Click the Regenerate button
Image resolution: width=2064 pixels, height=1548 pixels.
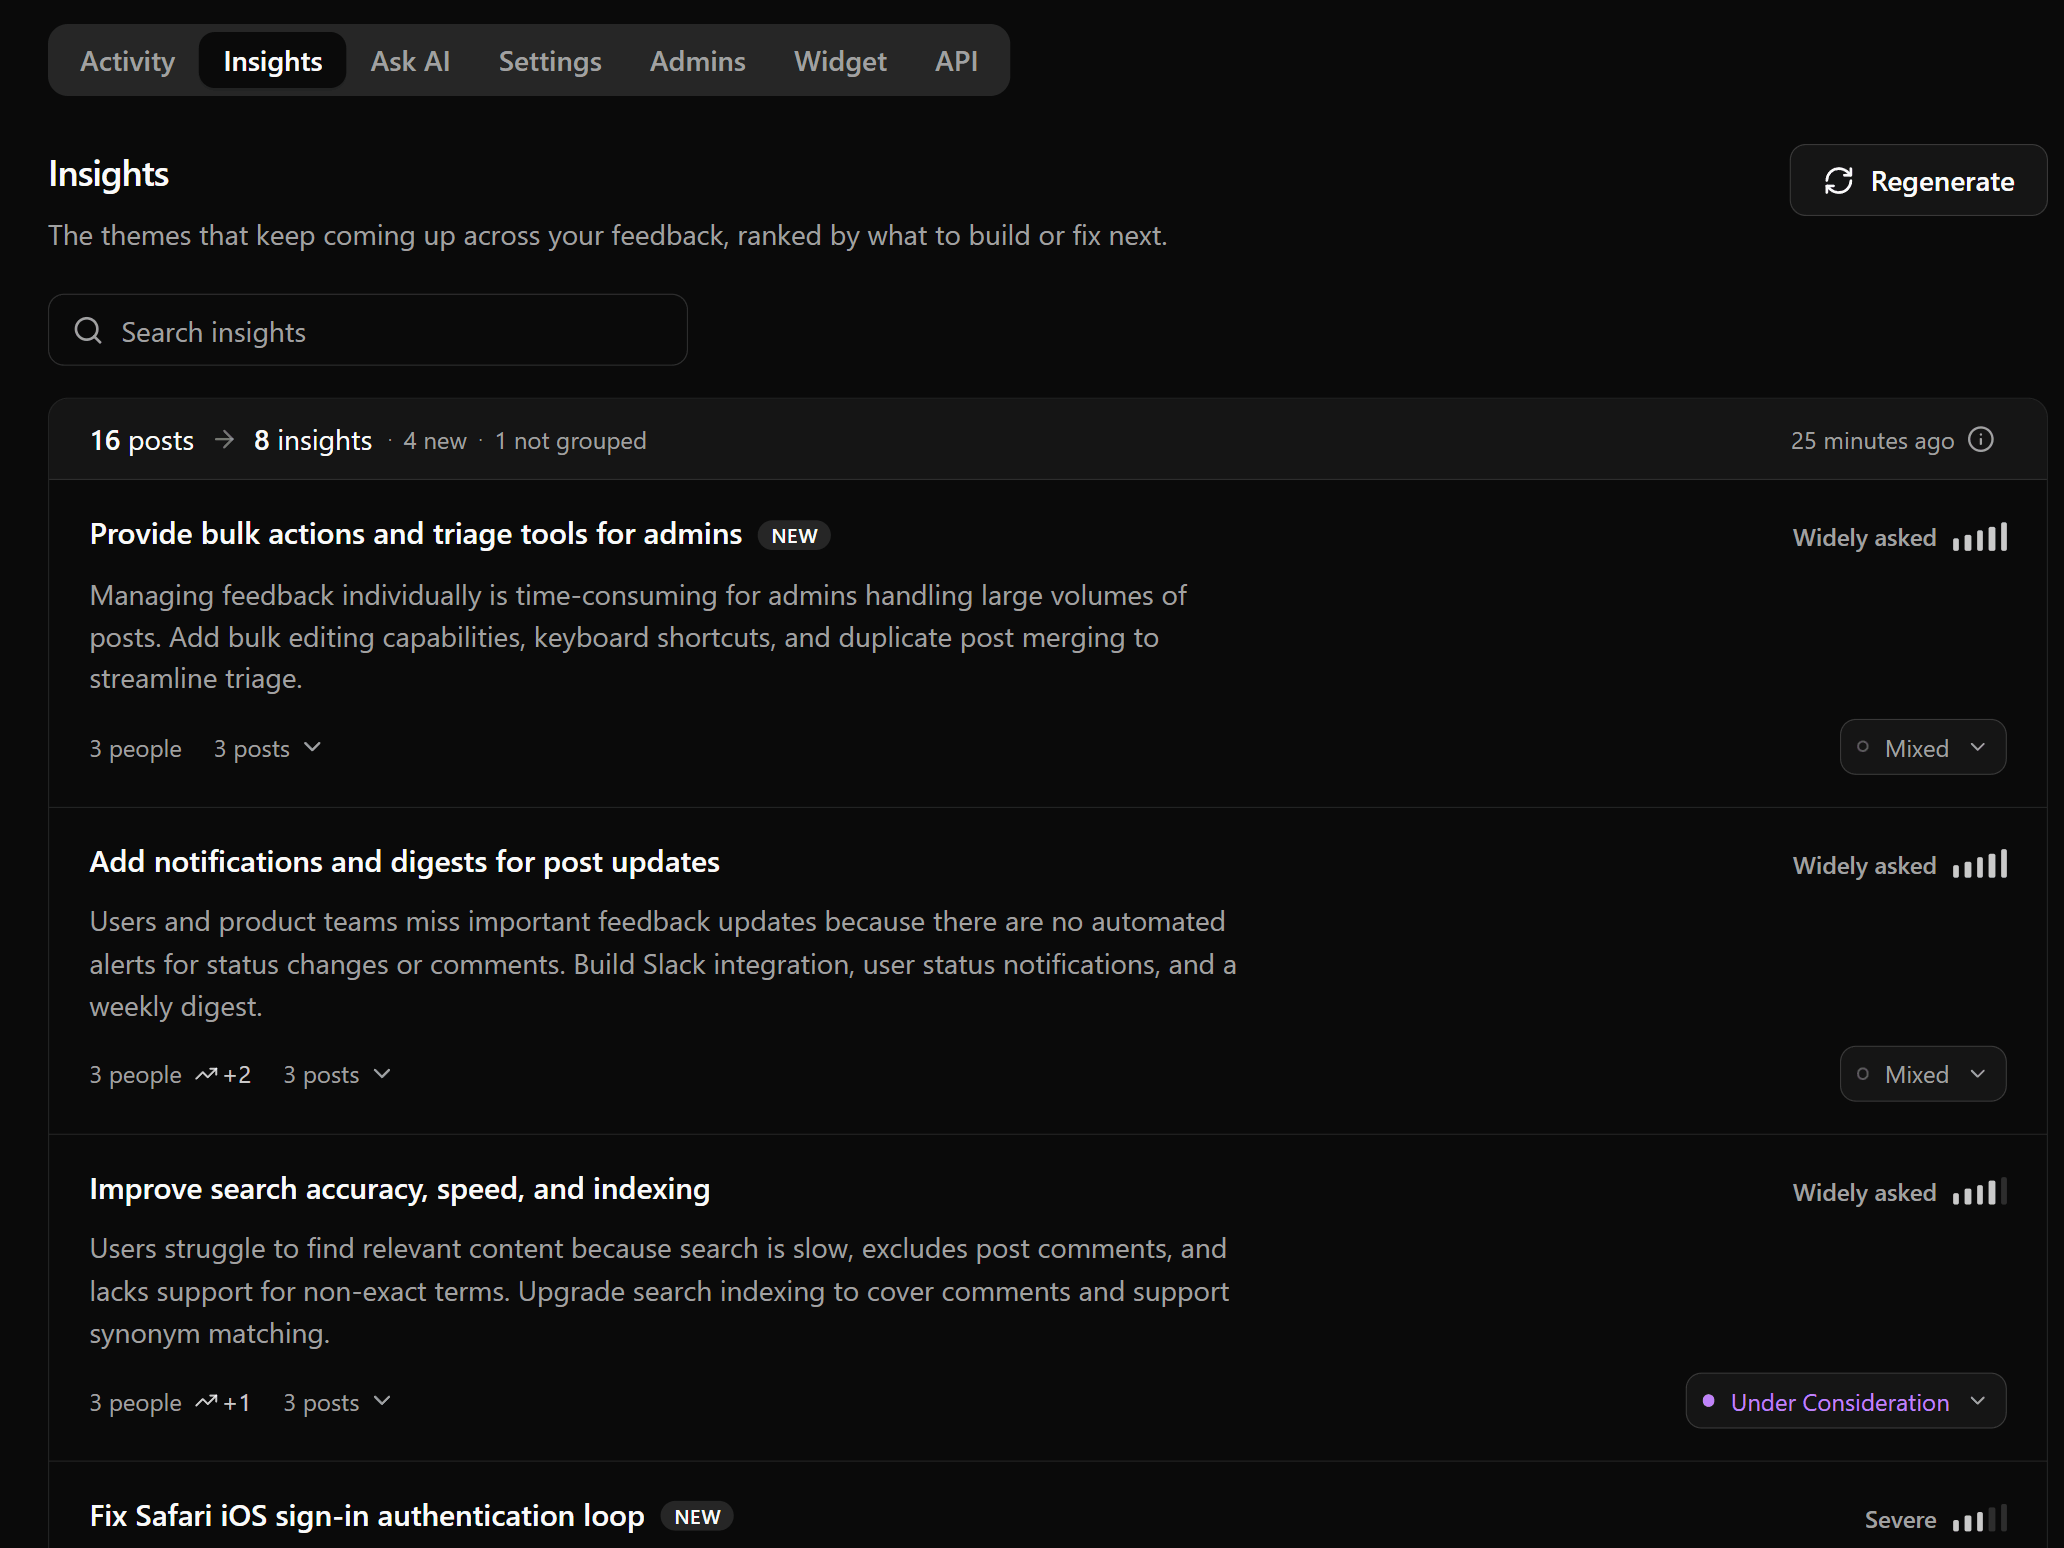[x=1918, y=180]
